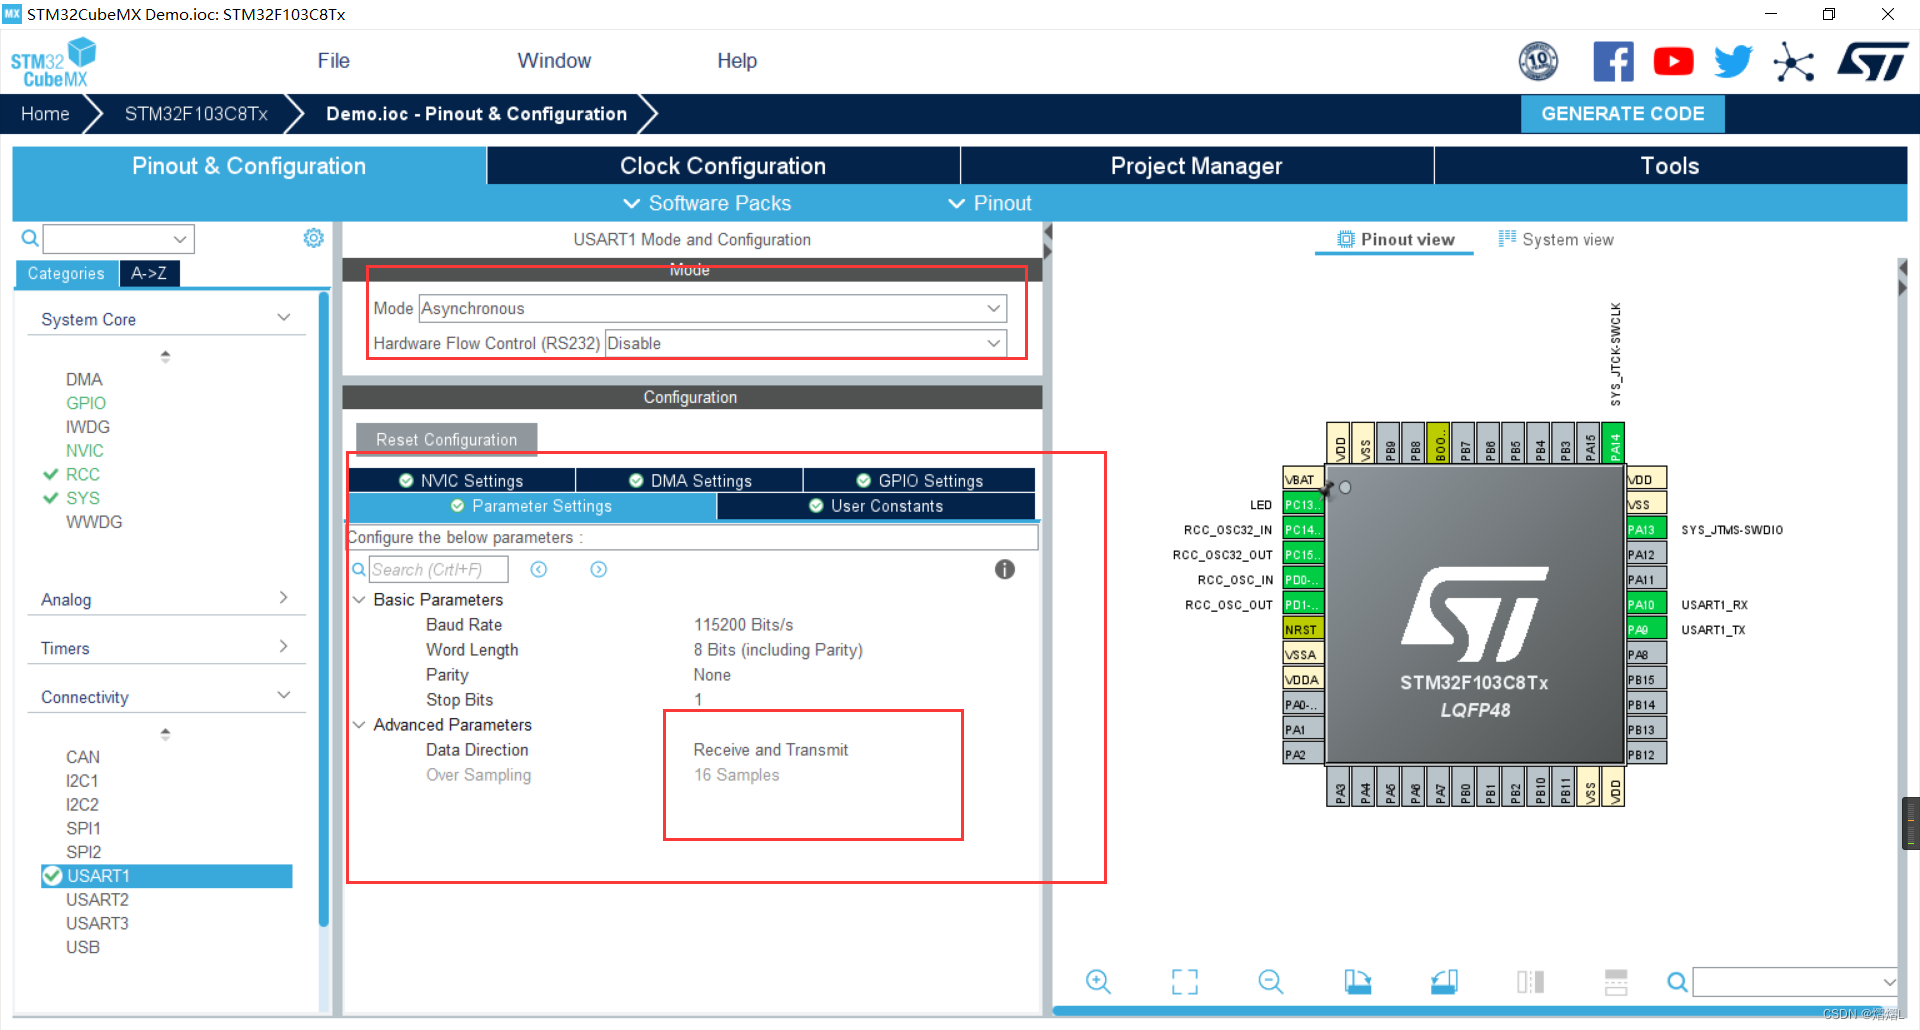Click the PC13 LED pin
The width and height of the screenshot is (1920, 1030).
[1303, 504]
